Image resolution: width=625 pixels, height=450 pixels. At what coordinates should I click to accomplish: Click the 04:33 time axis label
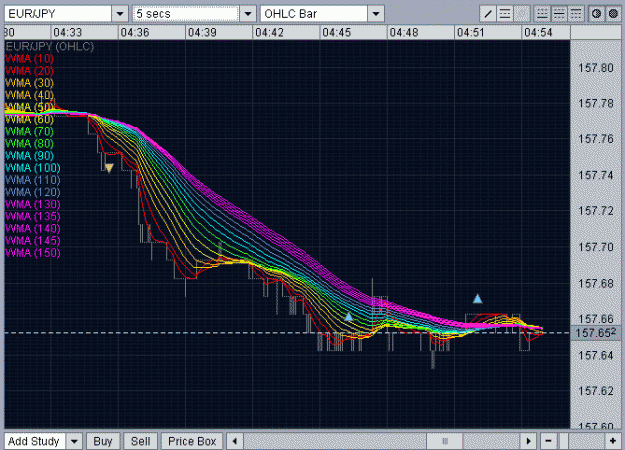[x=67, y=33]
